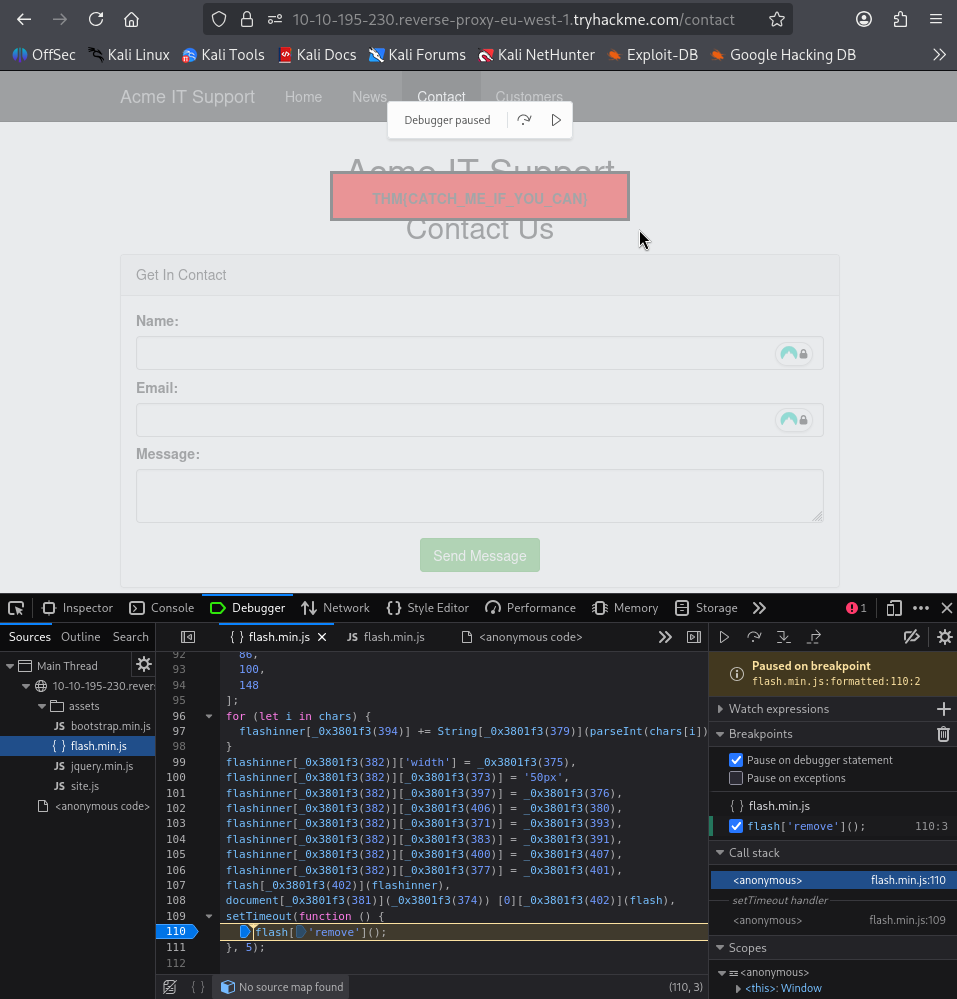Click the error count badge in devtools
957x999 pixels.
pos(856,608)
